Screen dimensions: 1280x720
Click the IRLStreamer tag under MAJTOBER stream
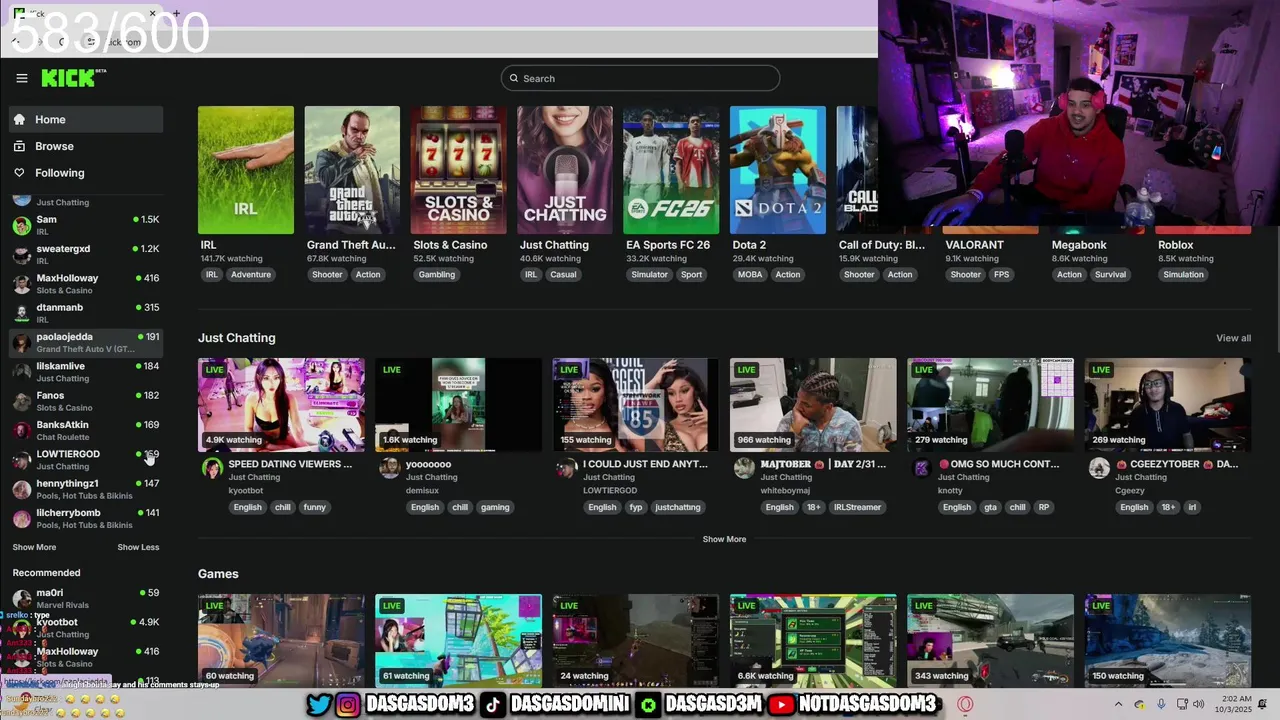pyautogui.click(x=857, y=507)
